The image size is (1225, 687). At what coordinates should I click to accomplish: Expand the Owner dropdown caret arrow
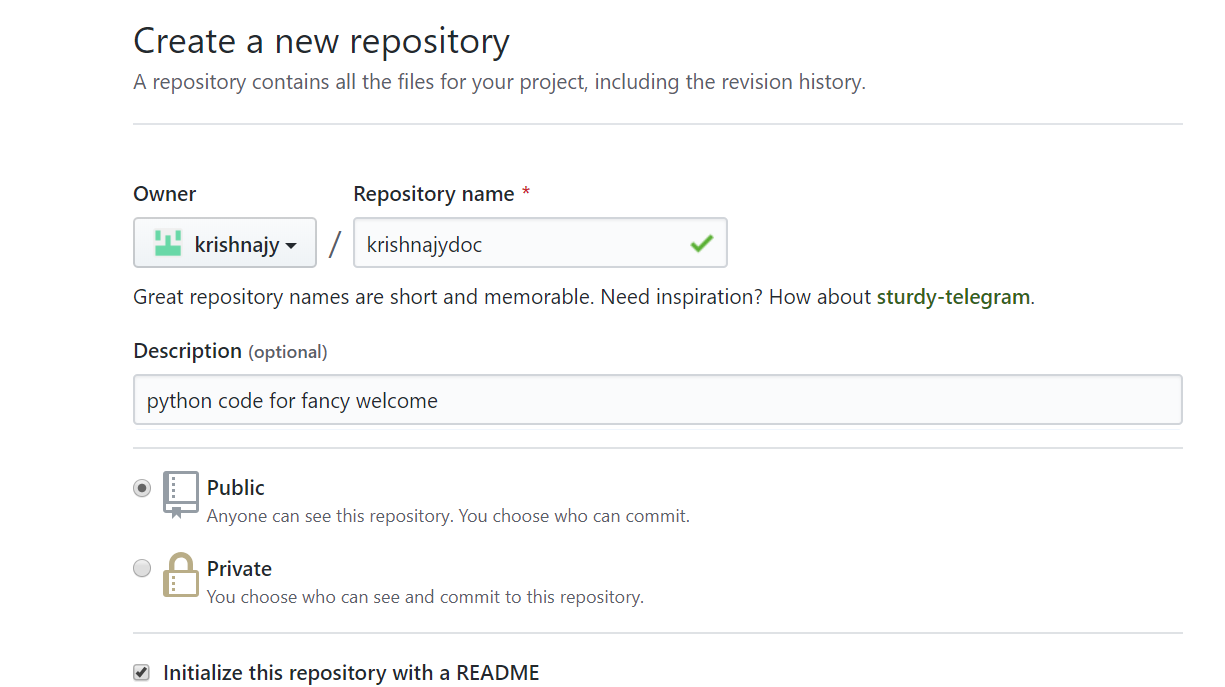291,246
